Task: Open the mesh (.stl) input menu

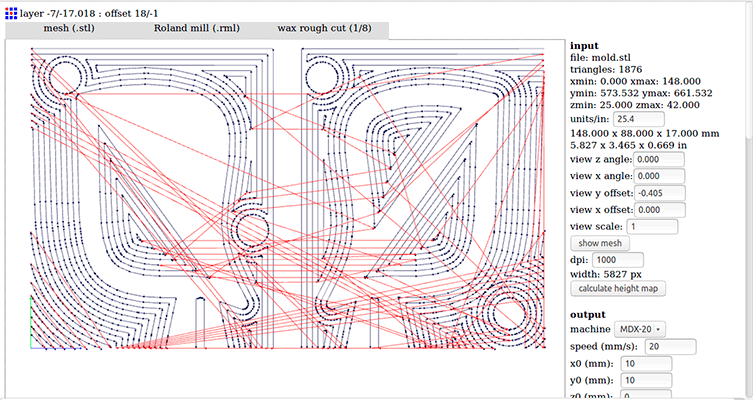Action: pyautogui.click(x=69, y=28)
